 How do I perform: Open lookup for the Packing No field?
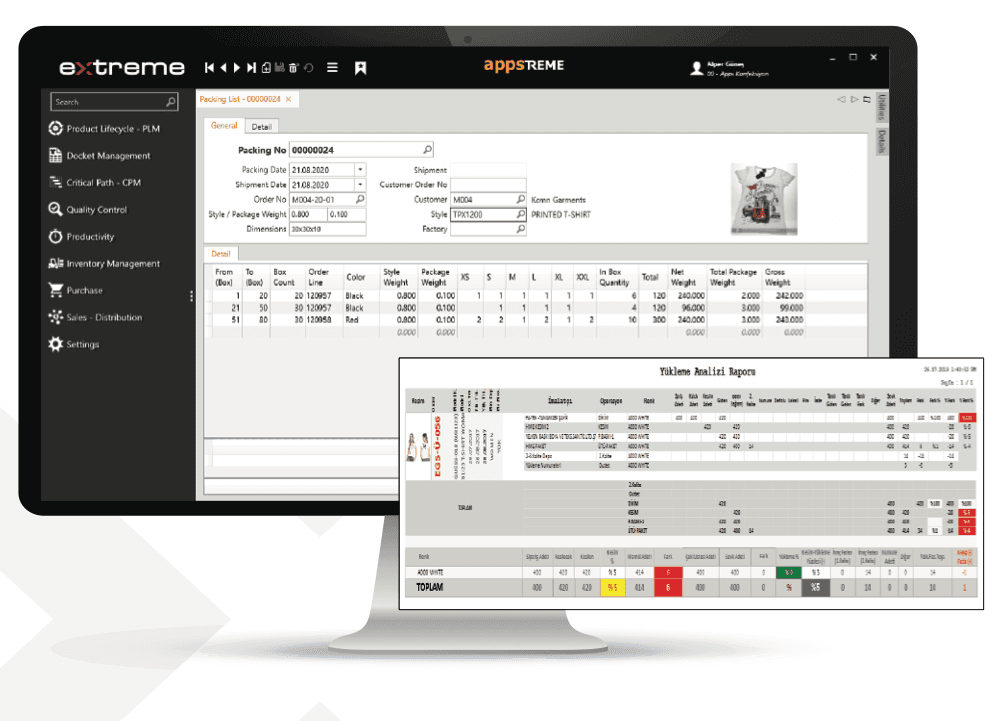click(428, 150)
